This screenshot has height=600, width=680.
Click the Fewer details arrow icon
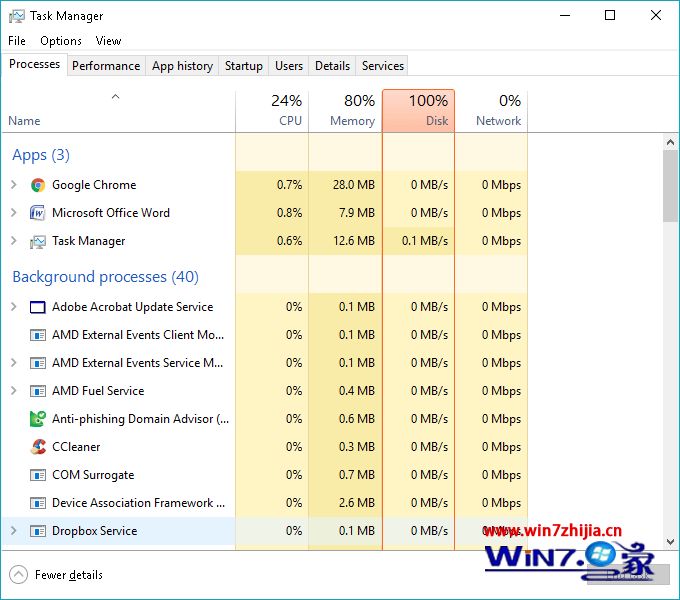click(18, 575)
